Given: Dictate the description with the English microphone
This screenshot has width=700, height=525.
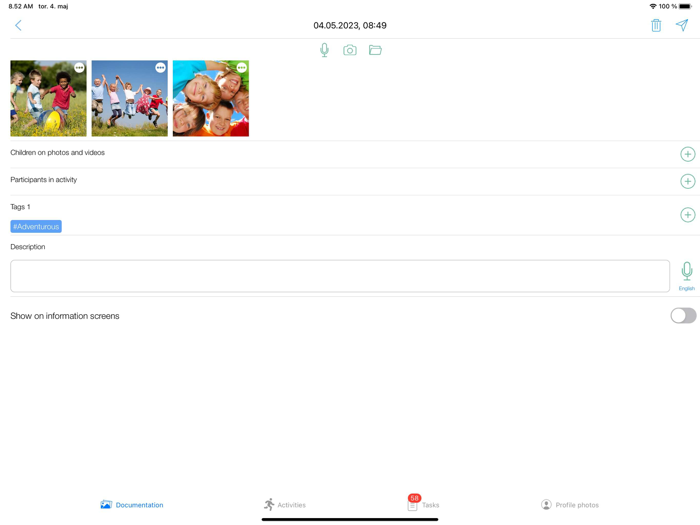Looking at the screenshot, I should (x=687, y=273).
